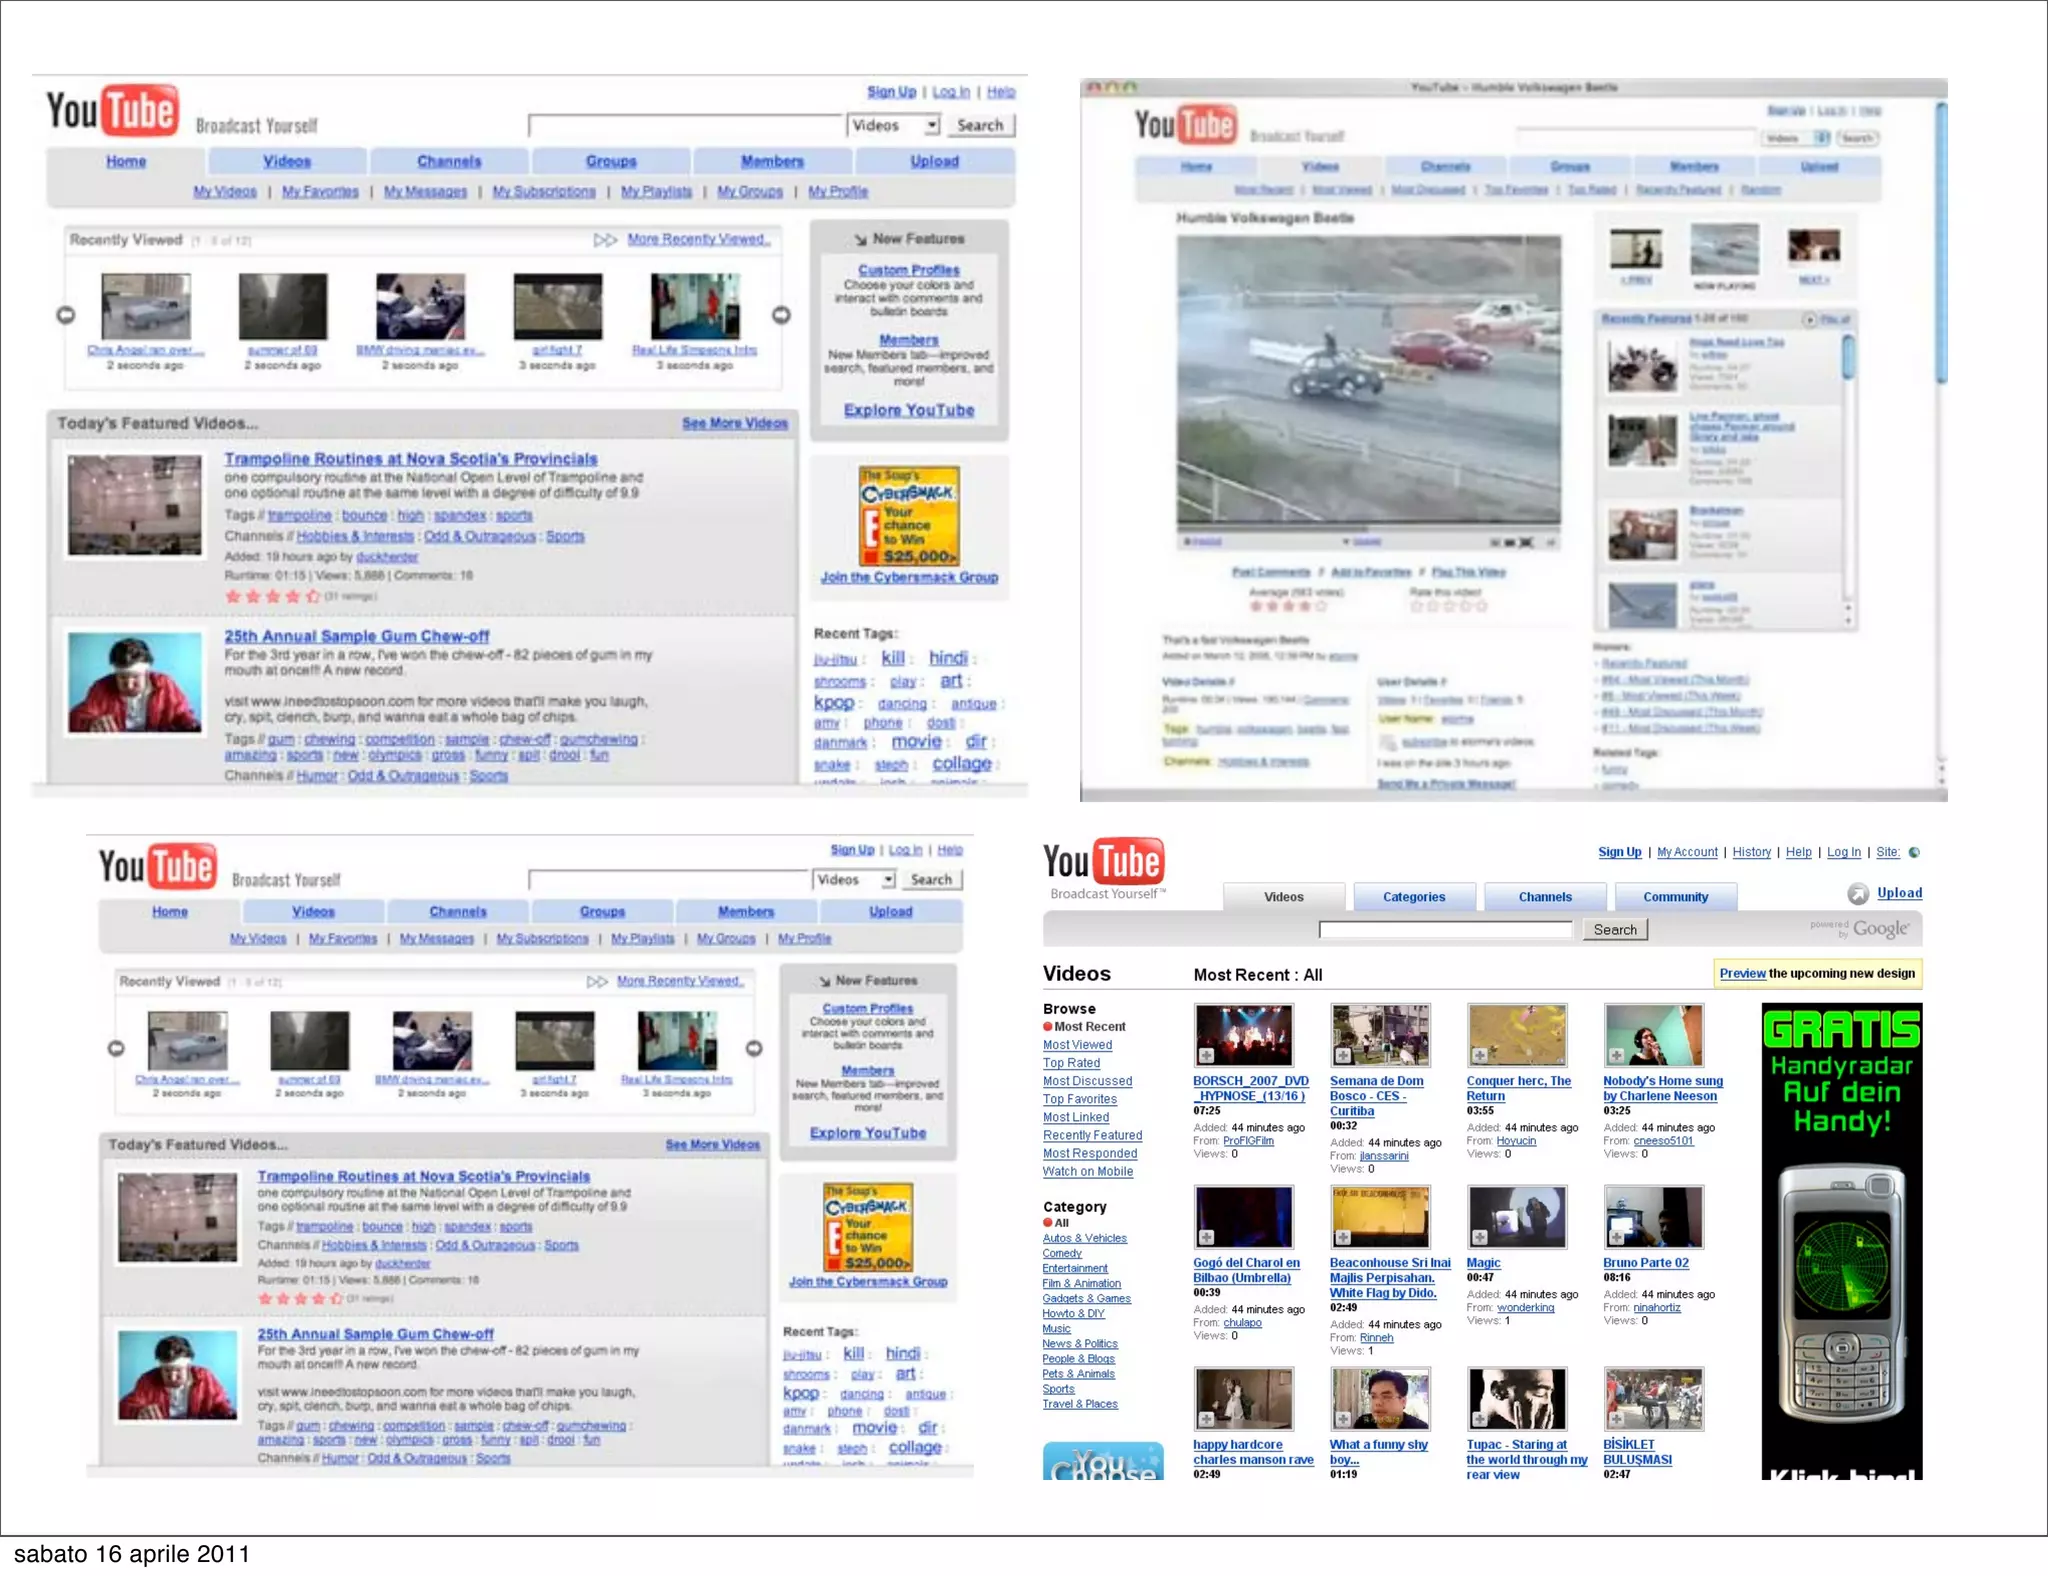Click plus icon on the Magic video thumbnail

1480,1238
